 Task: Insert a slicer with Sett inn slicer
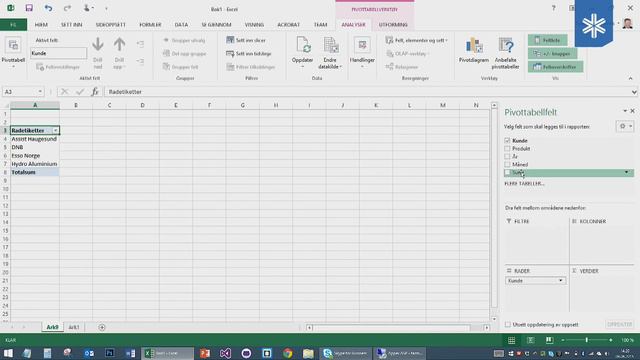[246, 40]
